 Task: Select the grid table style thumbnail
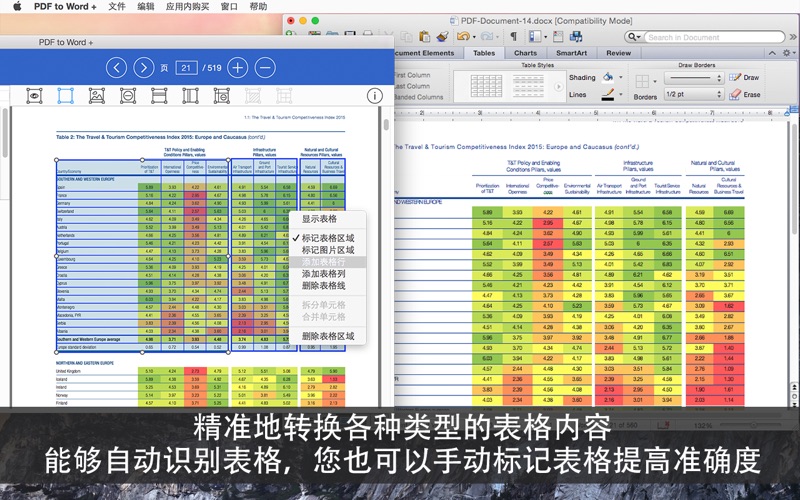[x=486, y=86]
